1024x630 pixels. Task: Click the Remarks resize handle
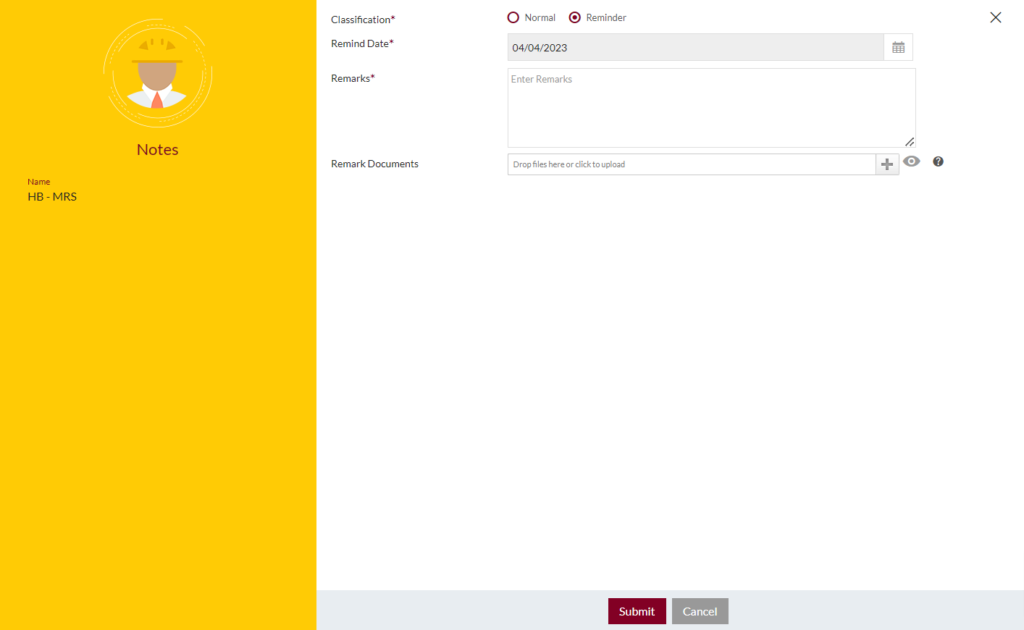pos(910,142)
